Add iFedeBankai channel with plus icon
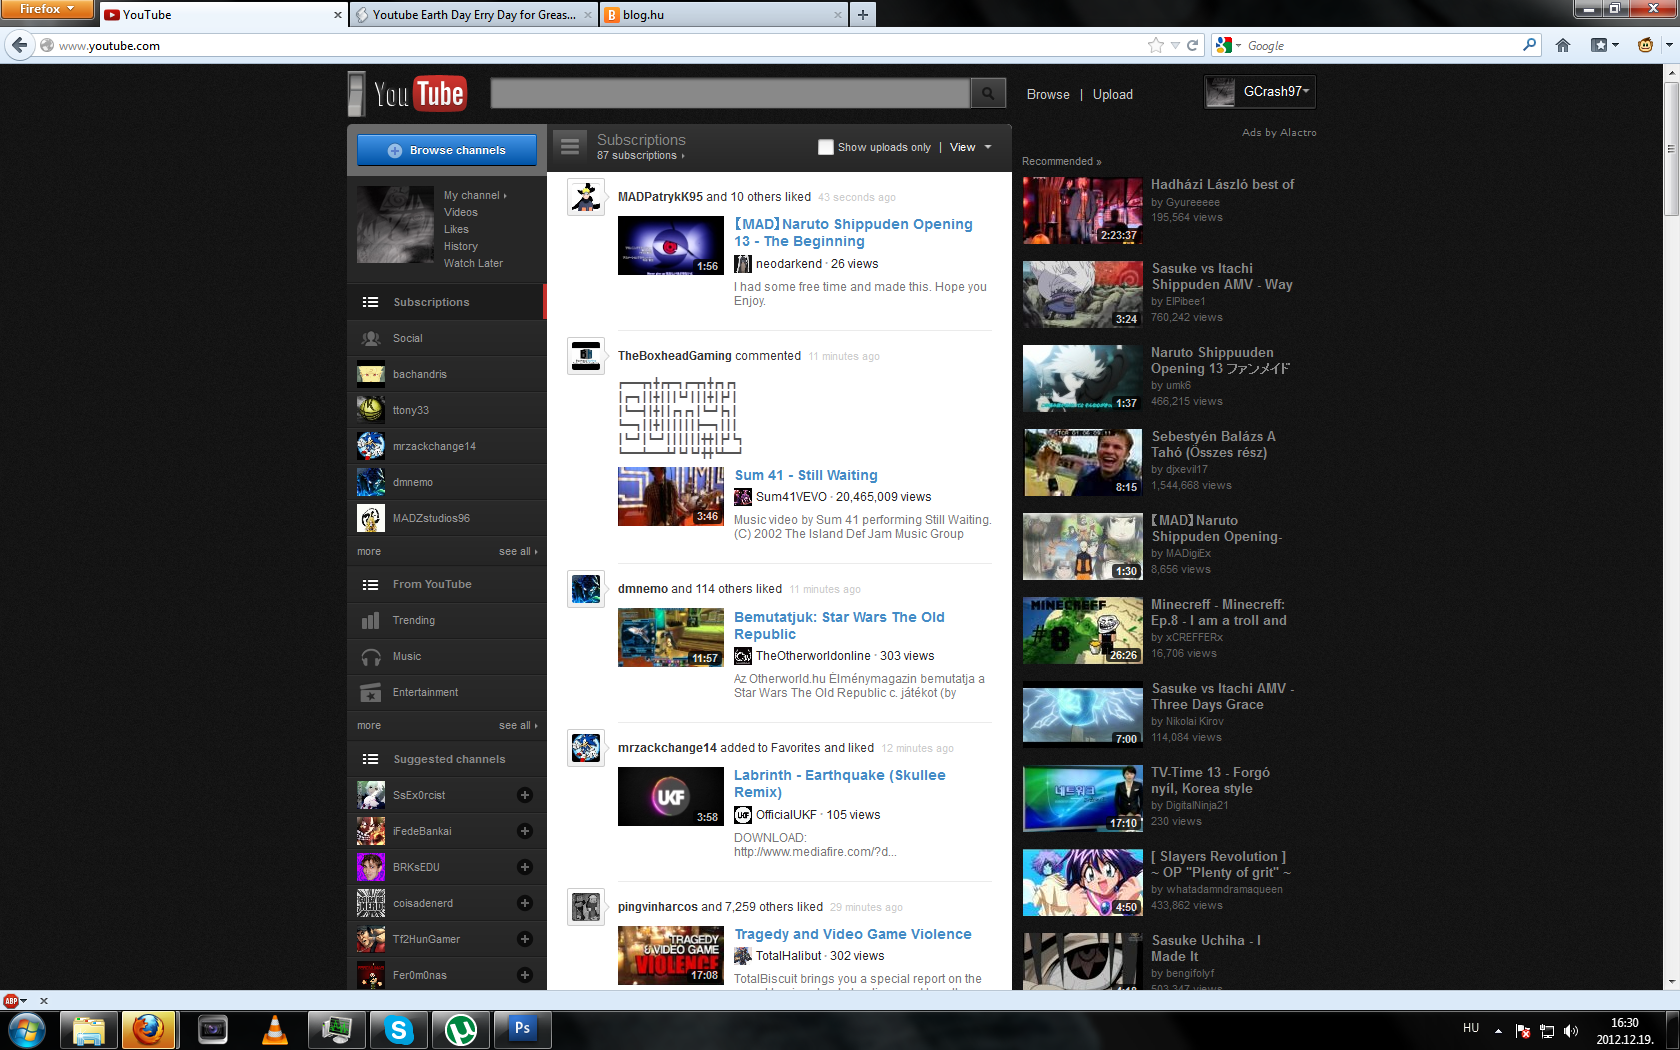 pyautogui.click(x=524, y=831)
